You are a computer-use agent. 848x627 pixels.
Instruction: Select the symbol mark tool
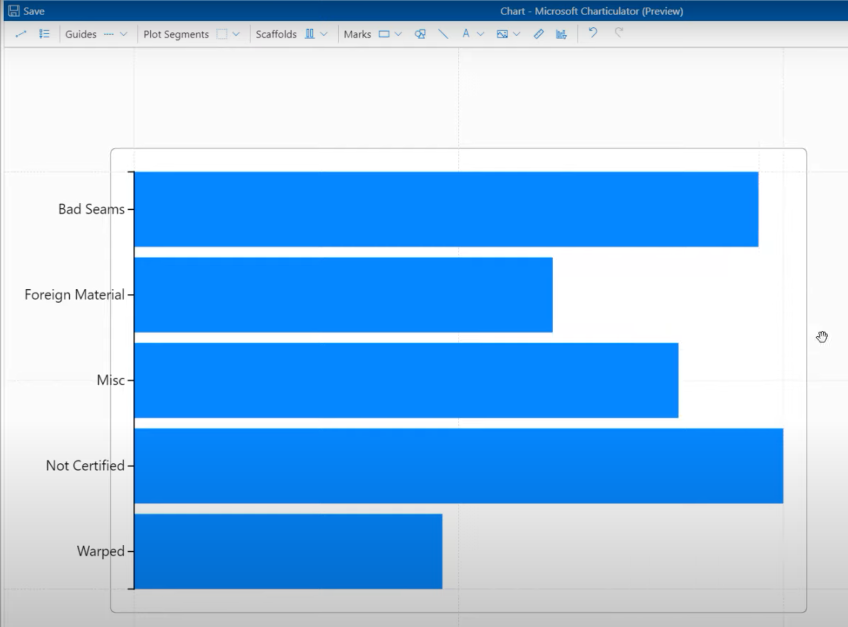pos(420,34)
